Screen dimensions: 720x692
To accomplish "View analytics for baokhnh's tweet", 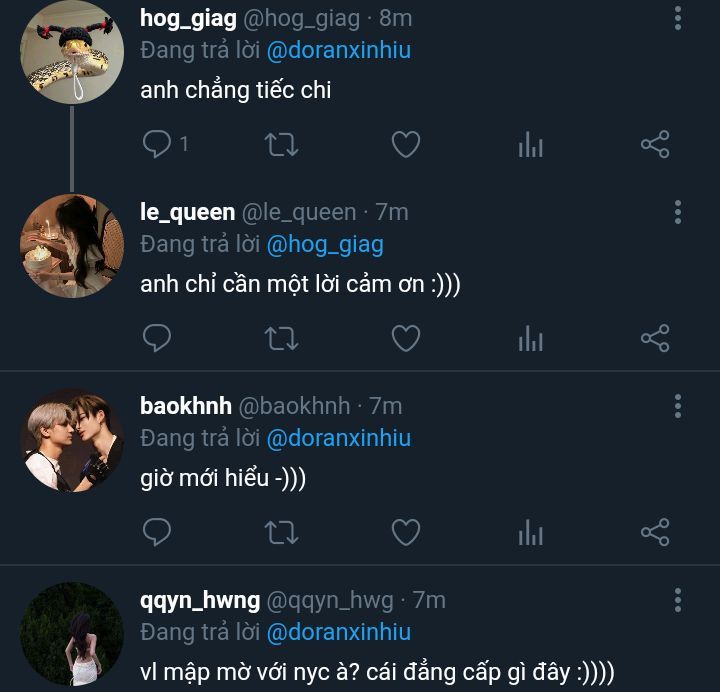I will (530, 532).
